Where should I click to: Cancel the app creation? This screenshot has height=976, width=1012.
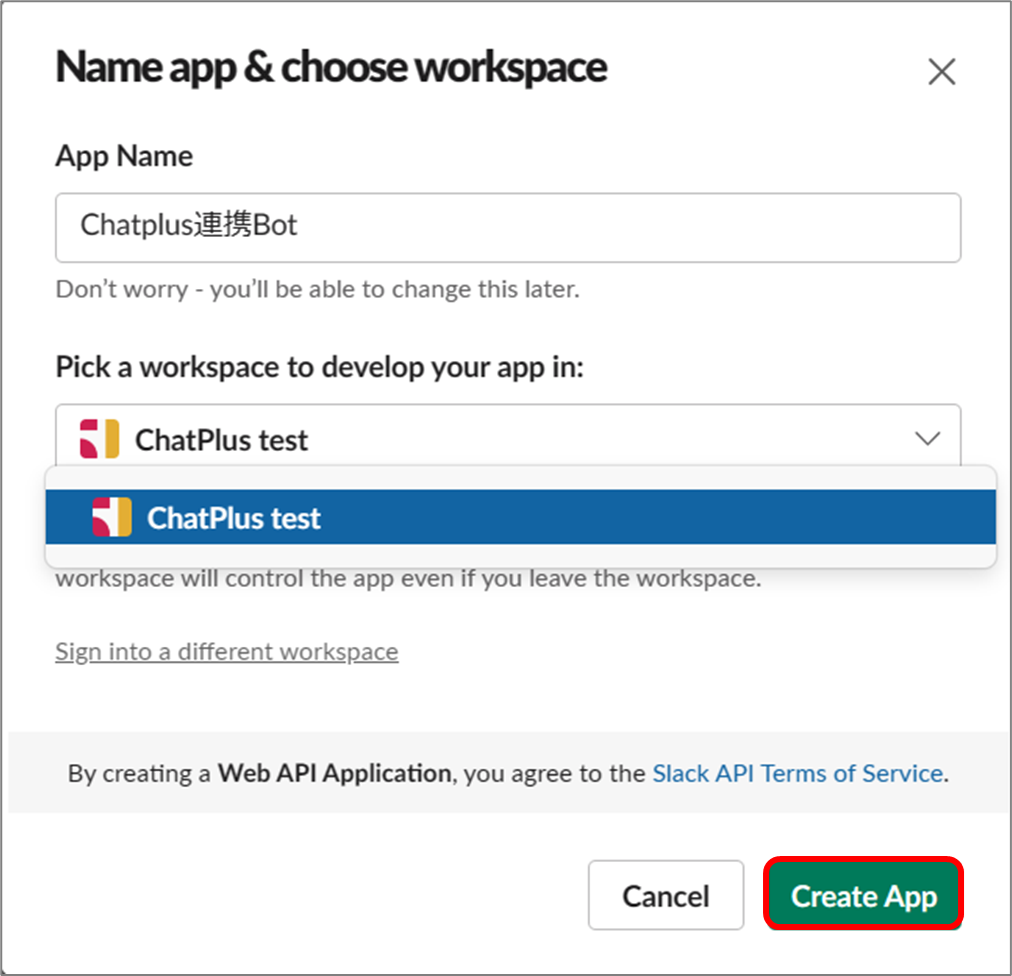click(665, 895)
